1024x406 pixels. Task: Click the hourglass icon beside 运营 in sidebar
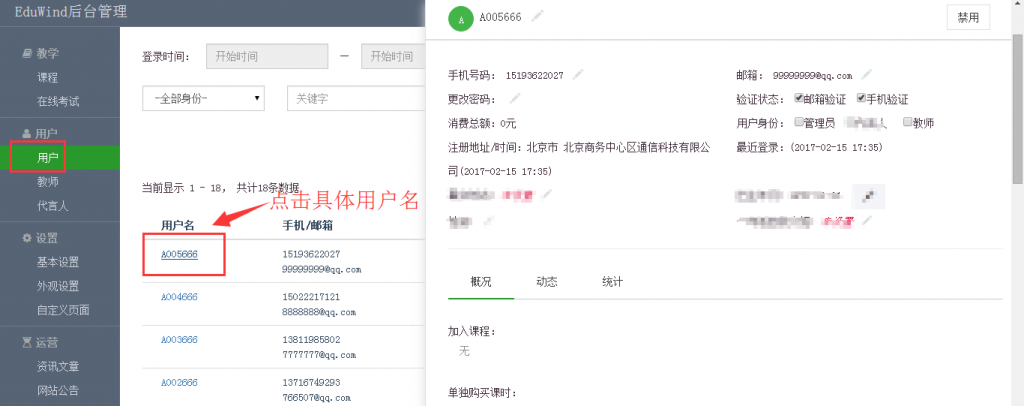[x=26, y=342]
